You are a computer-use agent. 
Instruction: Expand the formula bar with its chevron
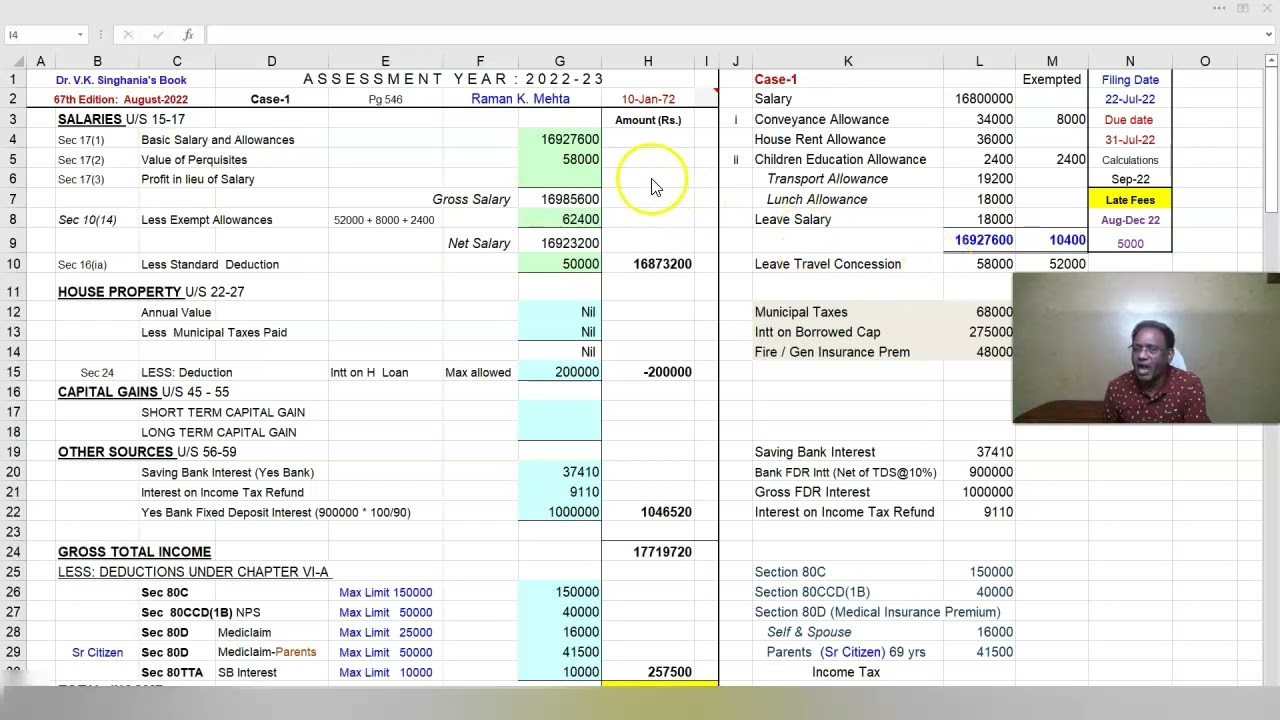(x=1269, y=35)
